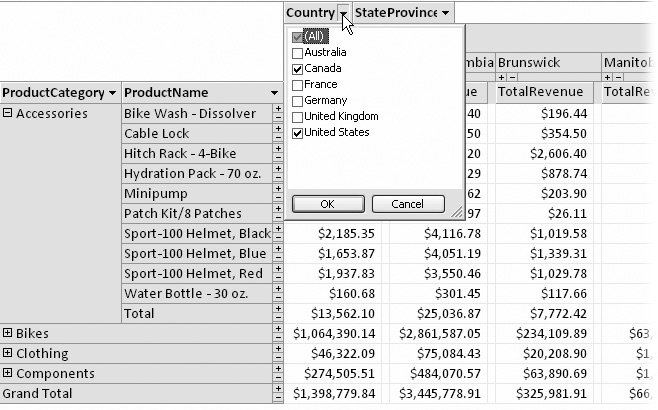
Task: Open the StateProvince field dropdown
Action: [x=444, y=12]
